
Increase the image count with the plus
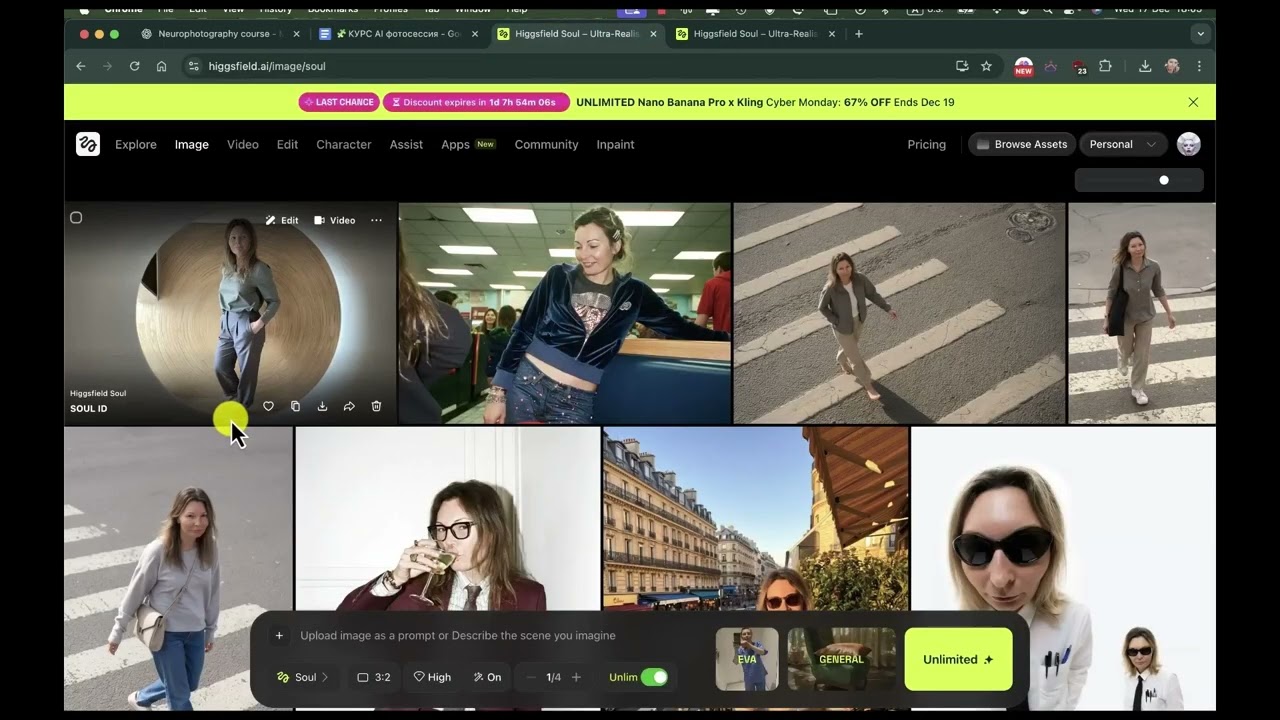coord(576,677)
